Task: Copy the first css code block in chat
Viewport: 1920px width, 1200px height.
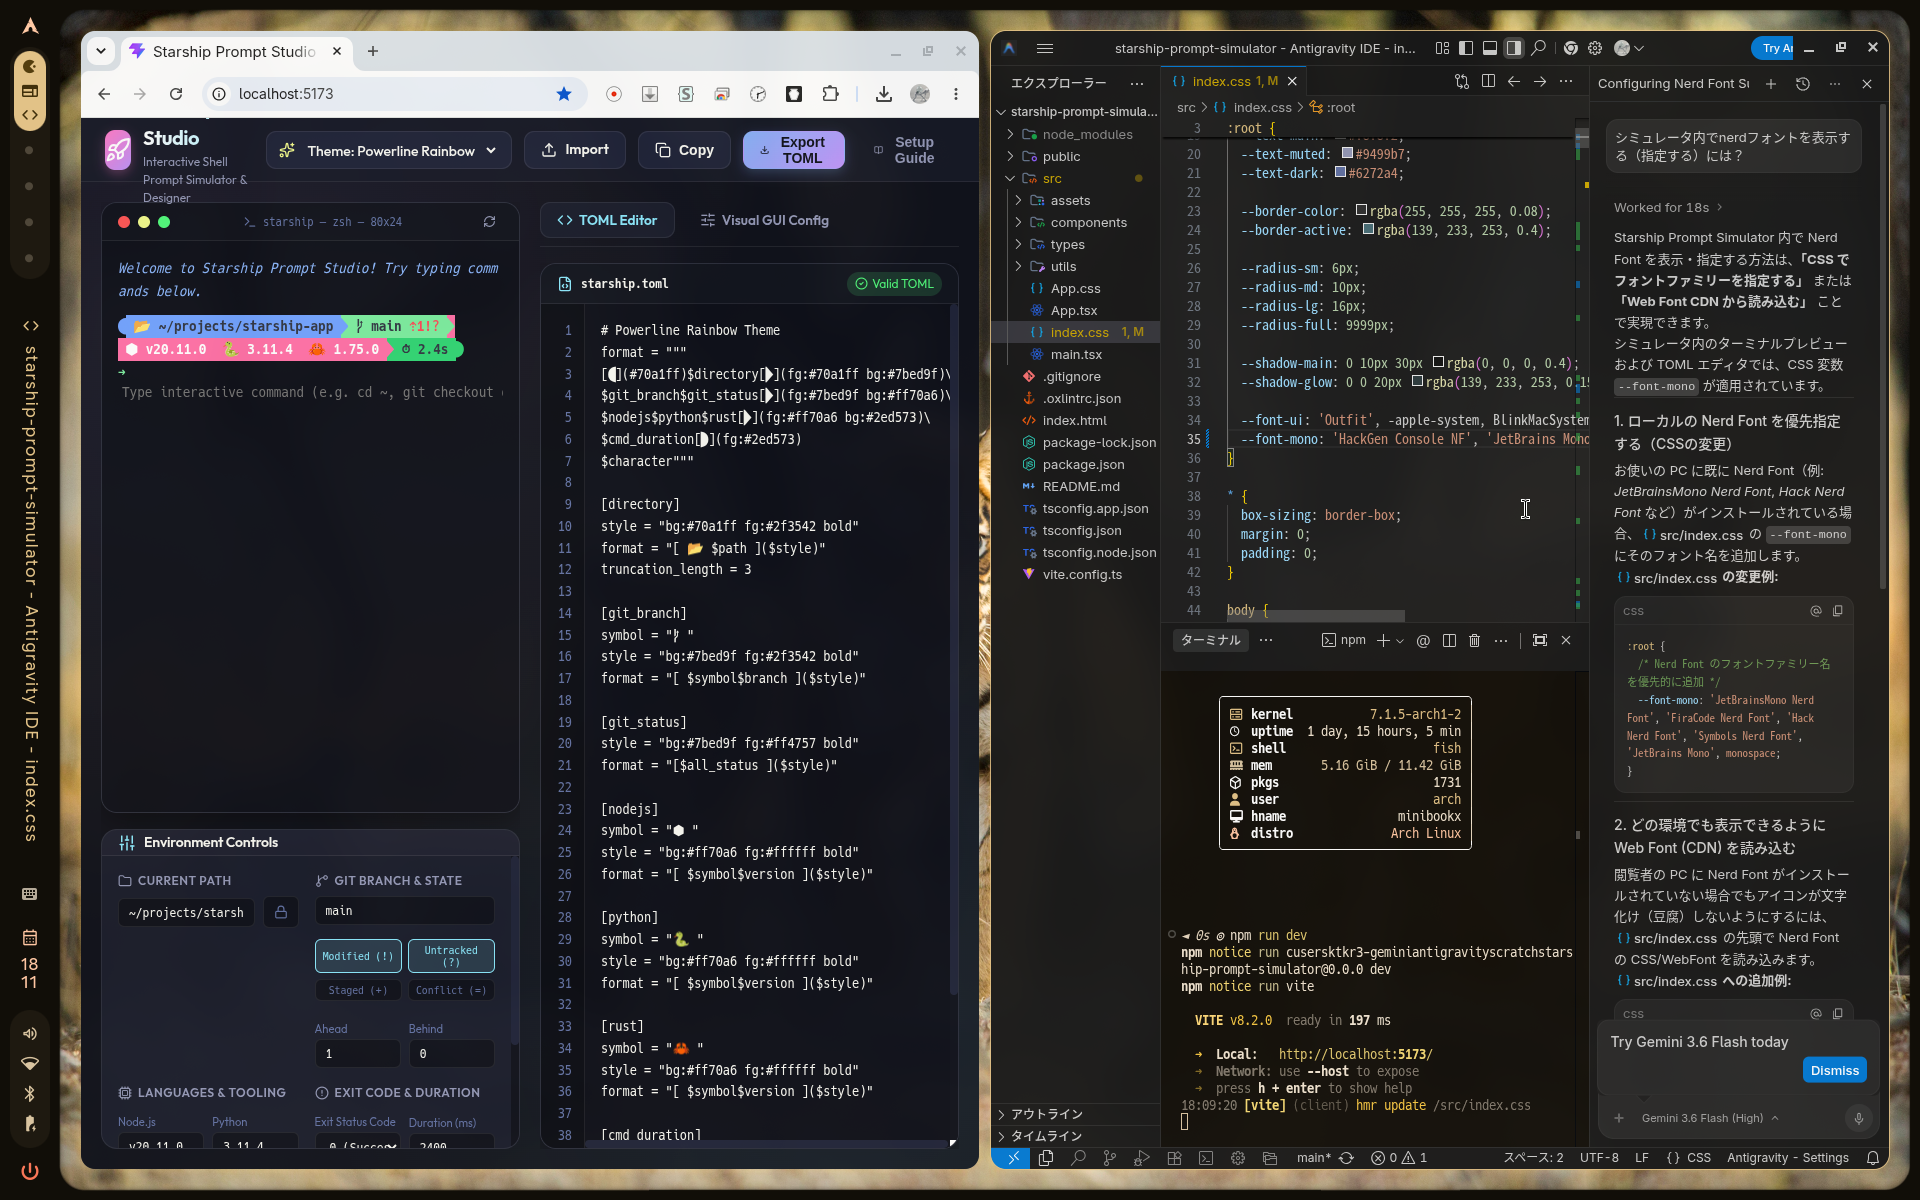Action: [1838, 611]
